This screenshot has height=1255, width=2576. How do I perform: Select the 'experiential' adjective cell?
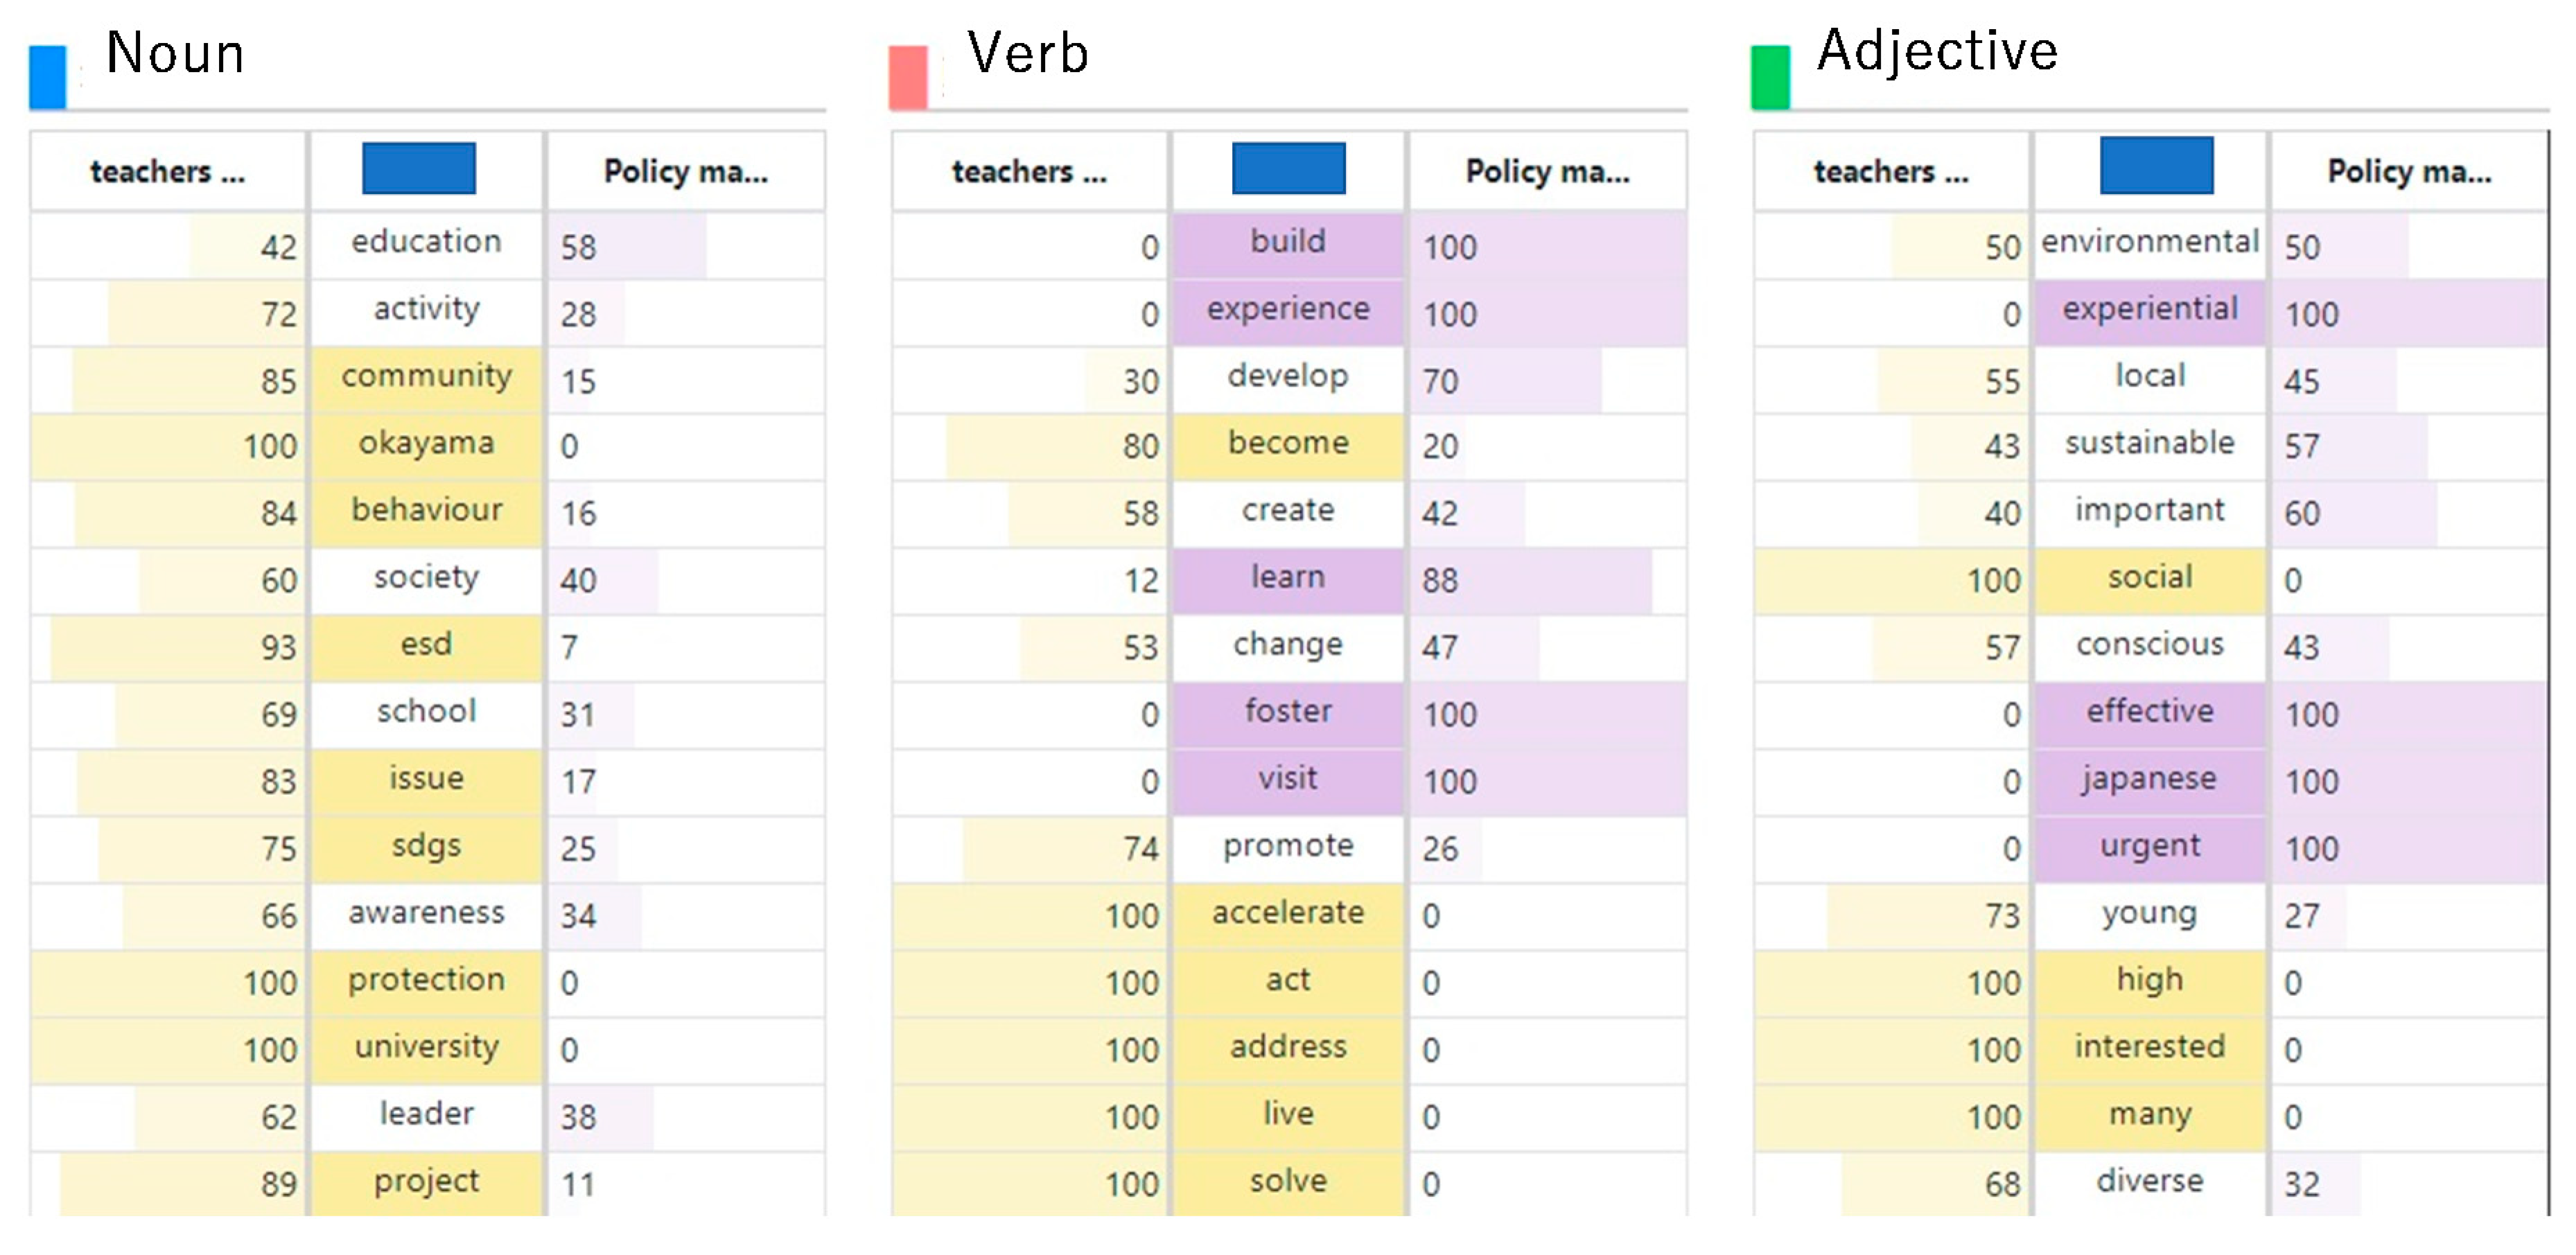2150,310
